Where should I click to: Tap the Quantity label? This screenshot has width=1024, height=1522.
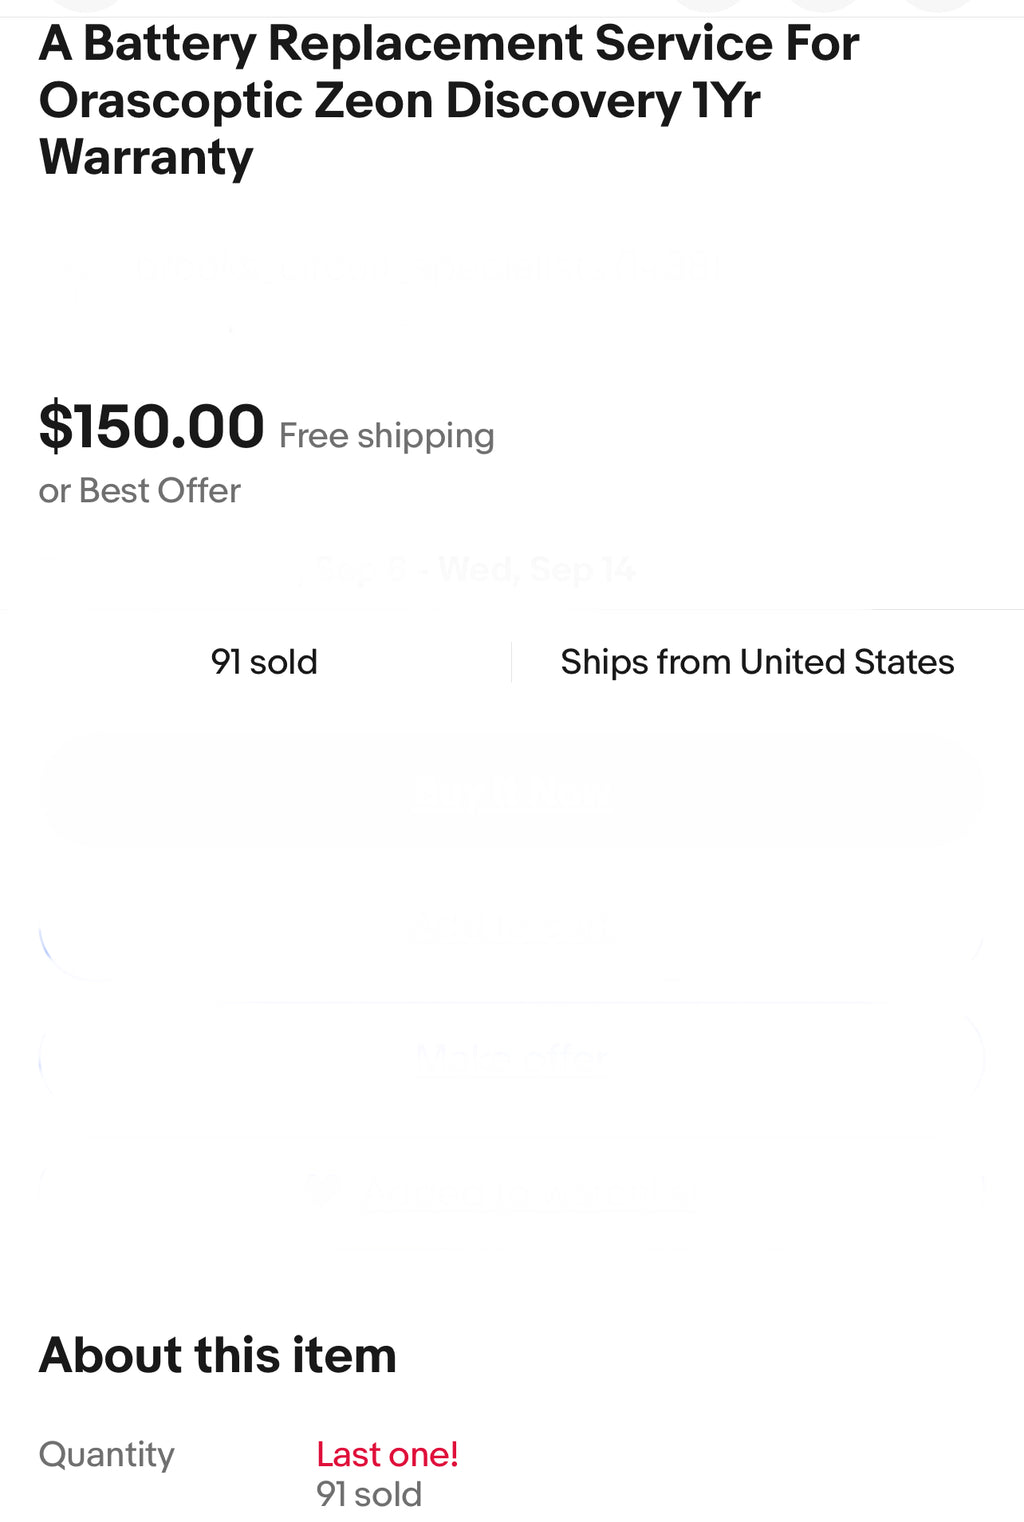coord(107,1454)
